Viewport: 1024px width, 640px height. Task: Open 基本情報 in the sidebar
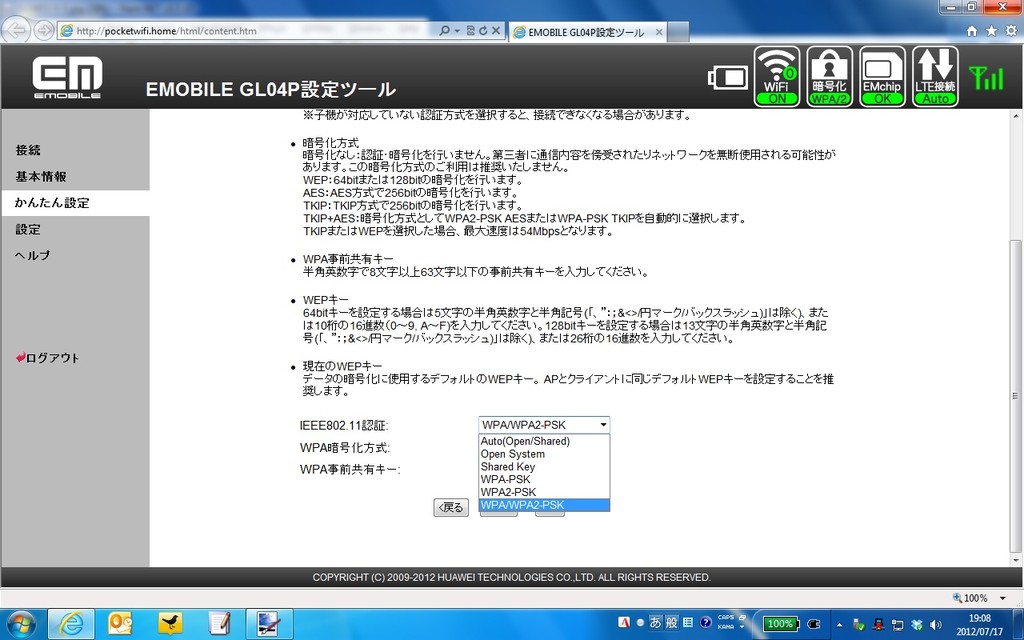pyautogui.click(x=40, y=176)
